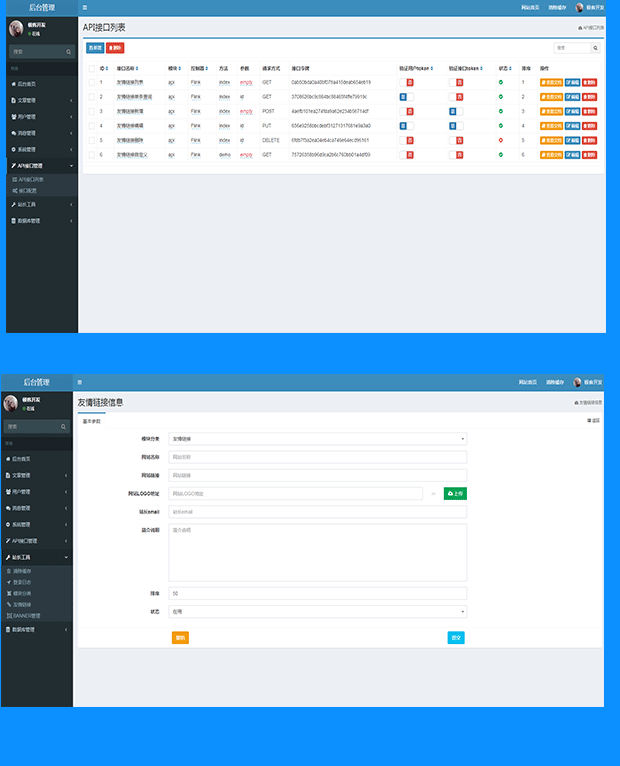Expand 系统管理 in API list sidebar
This screenshot has width=620, height=766.
click(x=42, y=149)
